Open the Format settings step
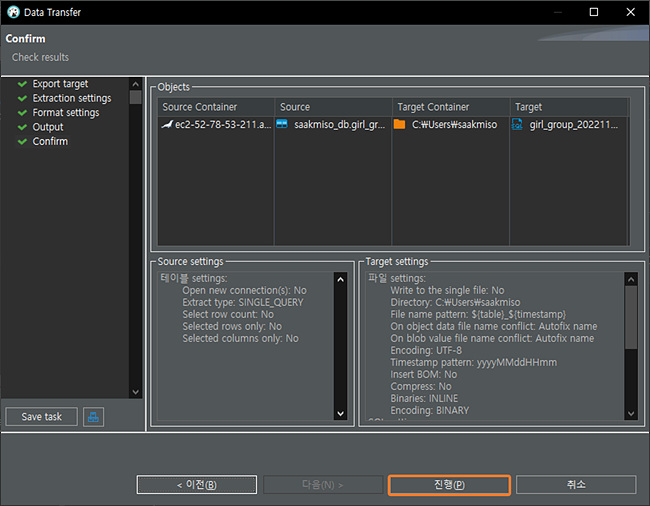 [x=66, y=113]
